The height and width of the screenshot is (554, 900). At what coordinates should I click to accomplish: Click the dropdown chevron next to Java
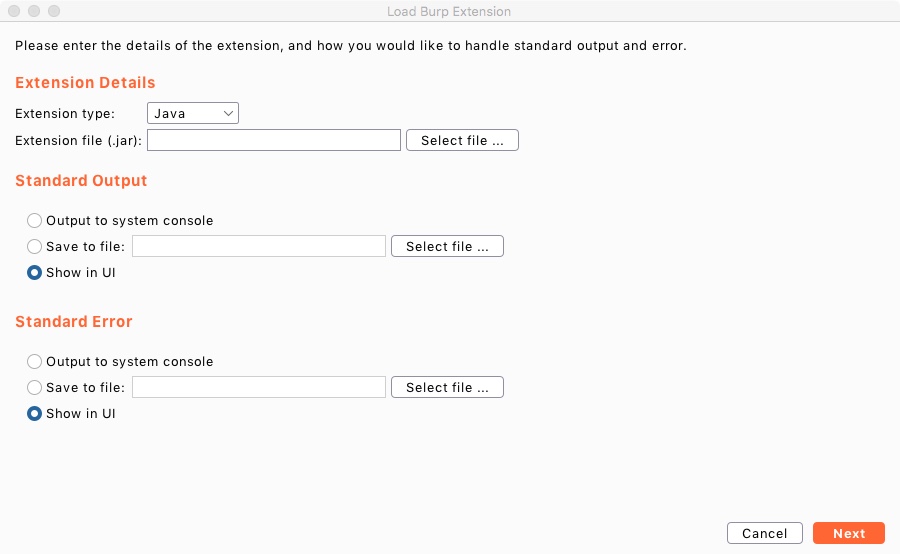tap(228, 113)
